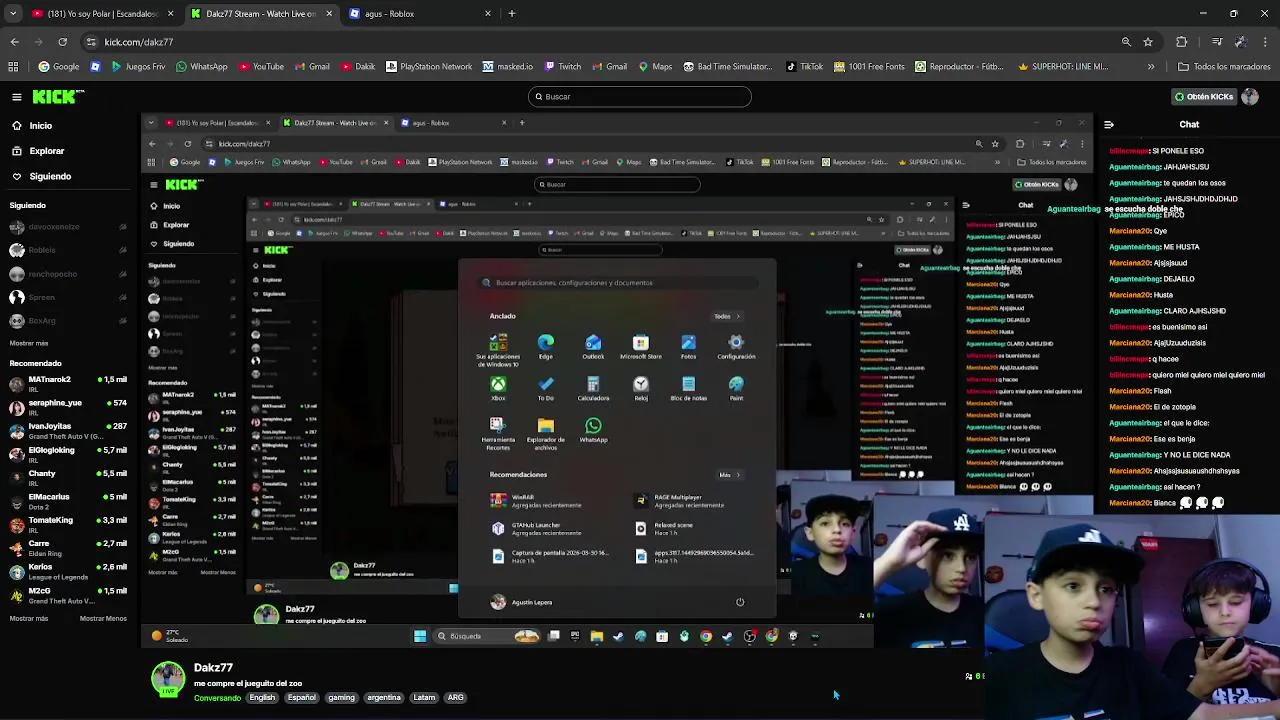Open recommended channel seraphine_yue

coord(67,407)
